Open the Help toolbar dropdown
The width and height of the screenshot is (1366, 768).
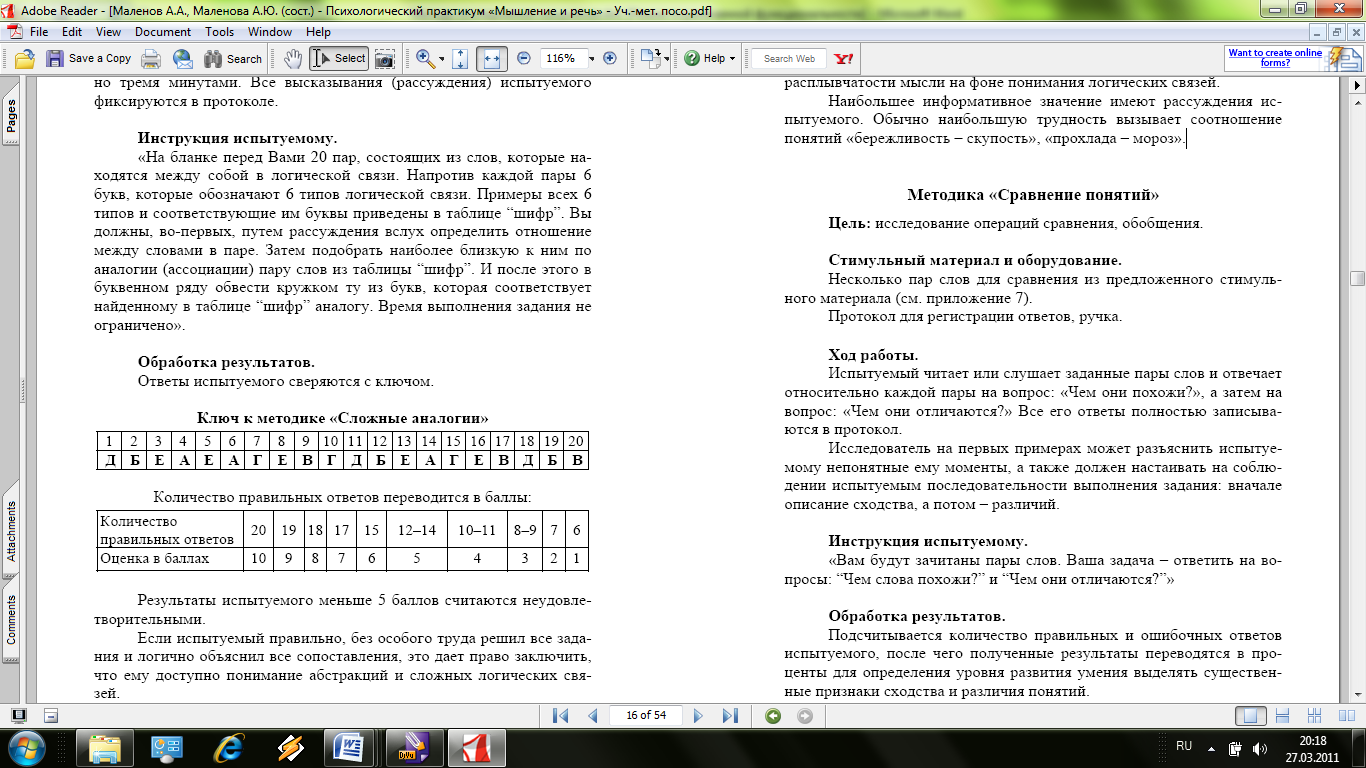coord(711,59)
